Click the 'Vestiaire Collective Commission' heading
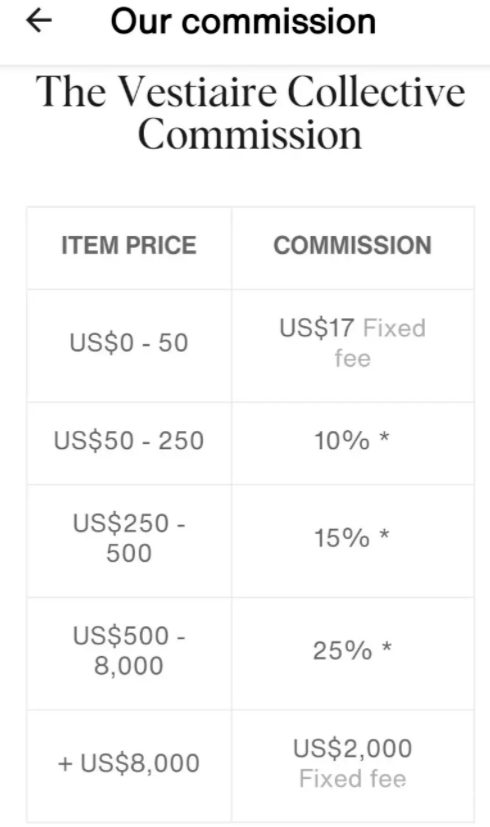 (x=251, y=113)
